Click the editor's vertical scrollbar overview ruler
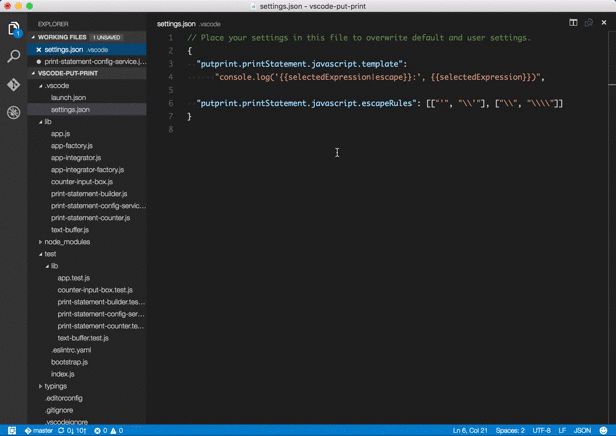616x436 pixels. coord(612,228)
